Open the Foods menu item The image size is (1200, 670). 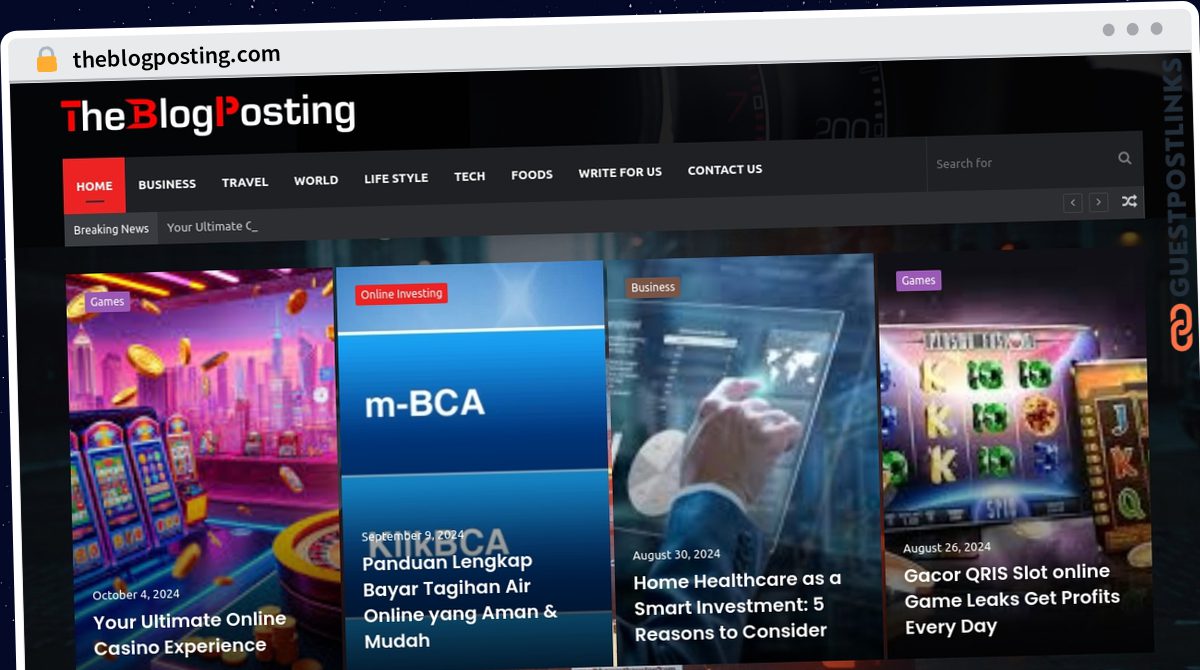coord(532,174)
